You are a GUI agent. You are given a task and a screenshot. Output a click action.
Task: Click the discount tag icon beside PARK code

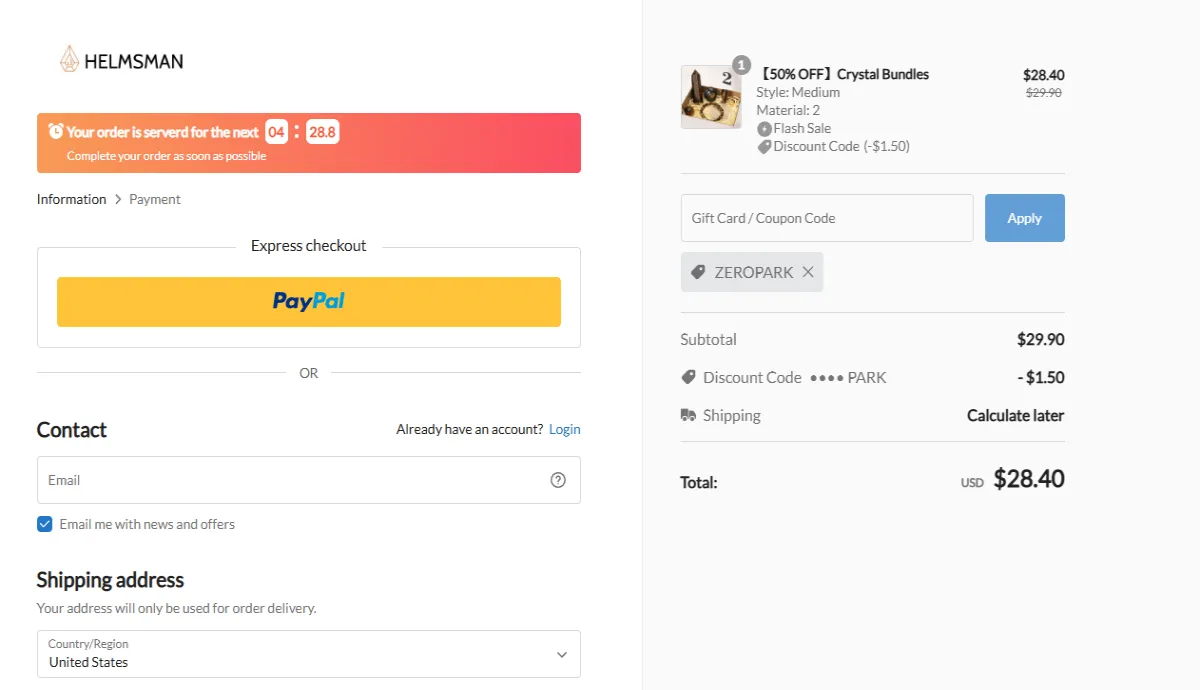coord(688,377)
